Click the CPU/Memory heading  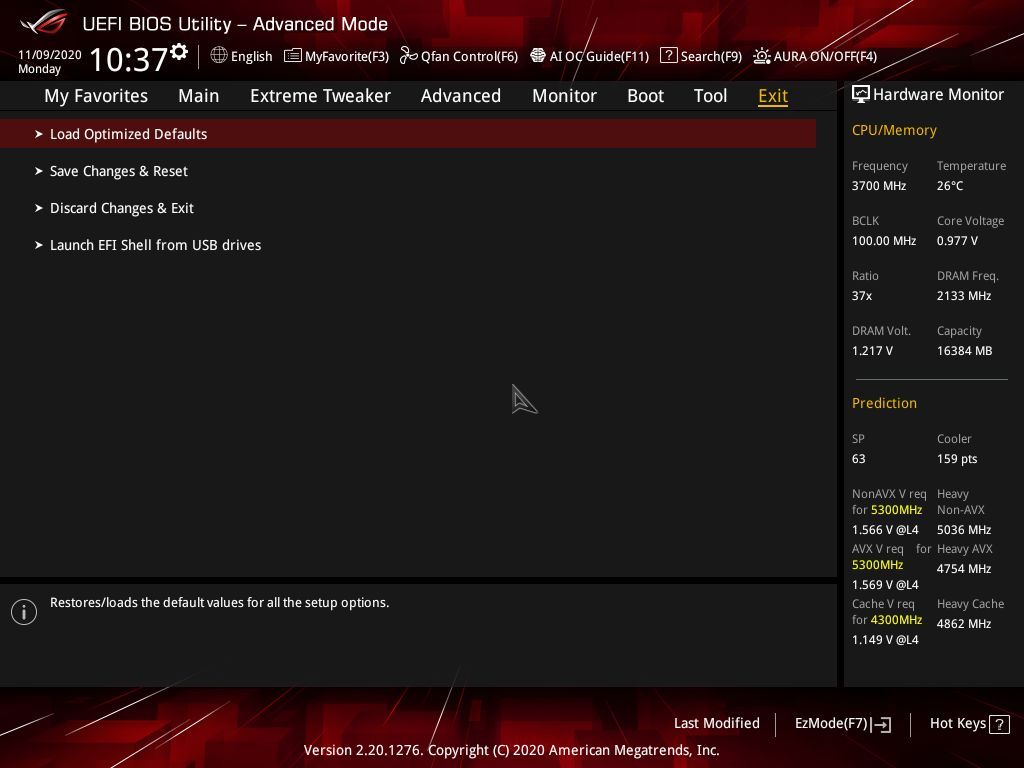[894, 131]
